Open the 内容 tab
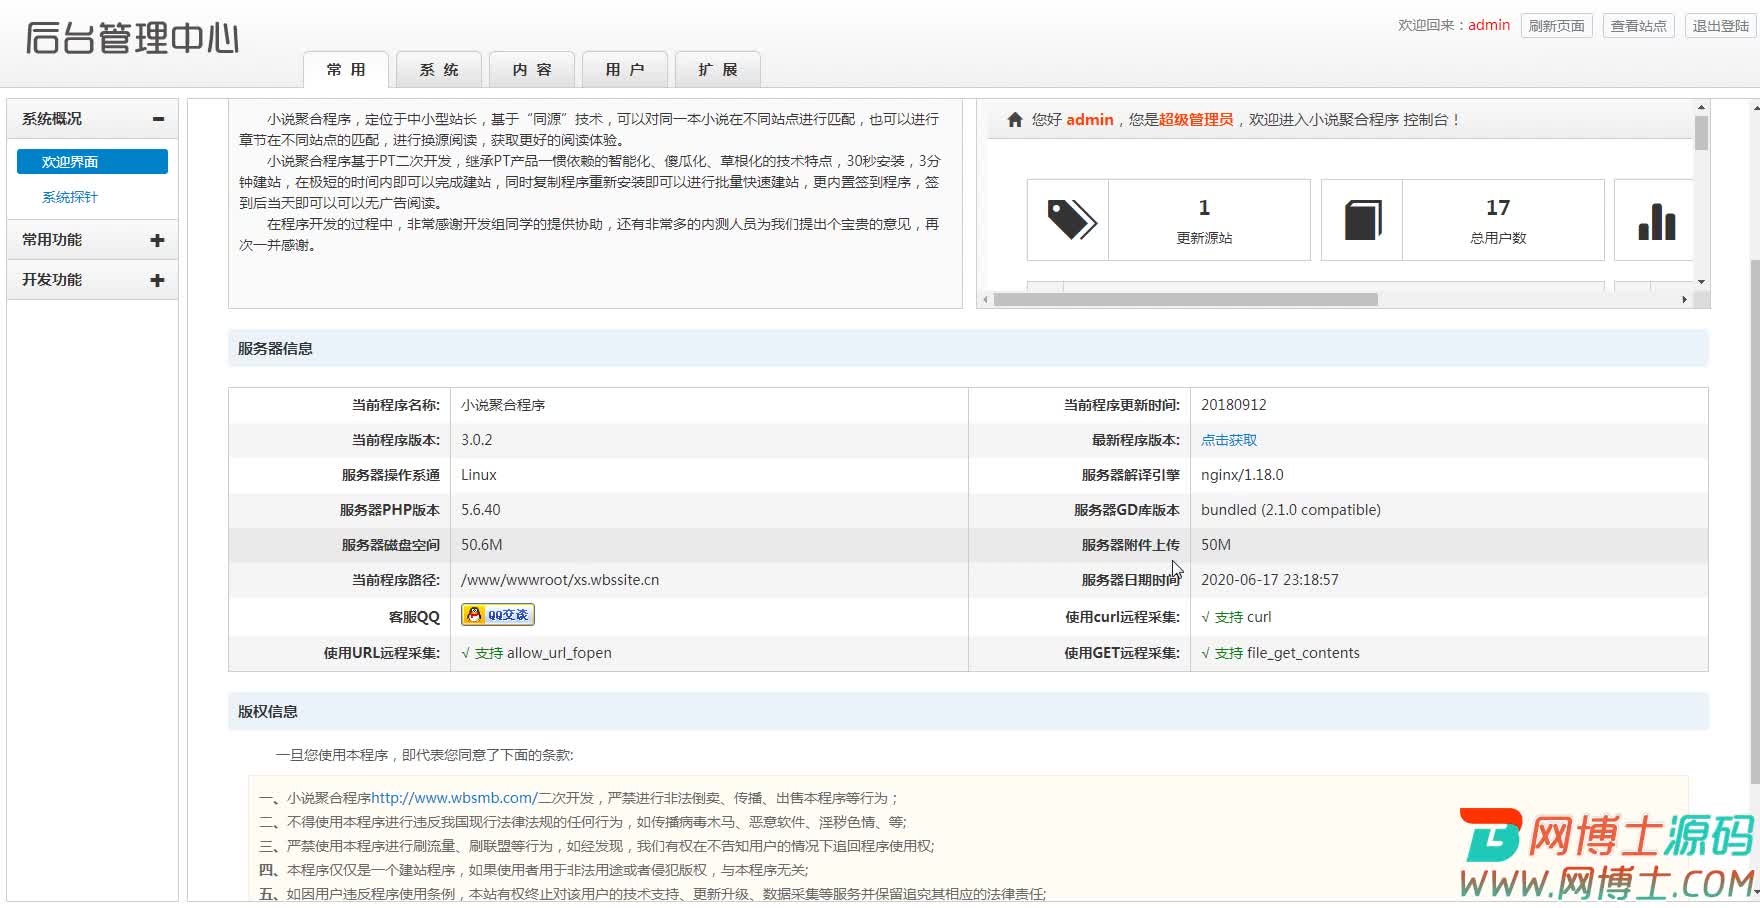The image size is (1760, 908). pos(532,70)
